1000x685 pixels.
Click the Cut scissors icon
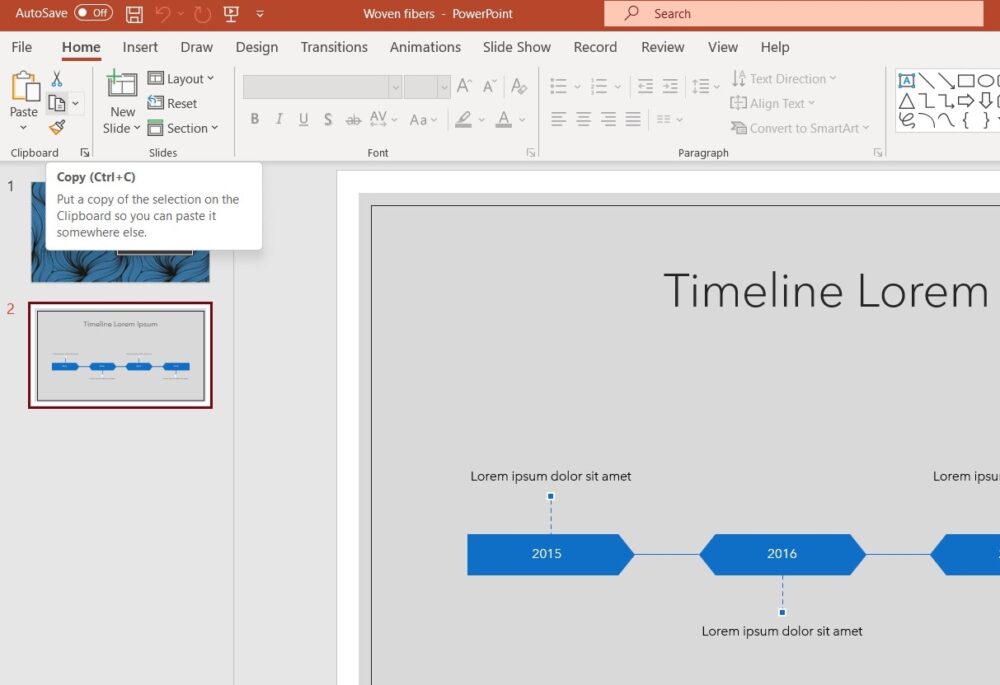[x=57, y=79]
